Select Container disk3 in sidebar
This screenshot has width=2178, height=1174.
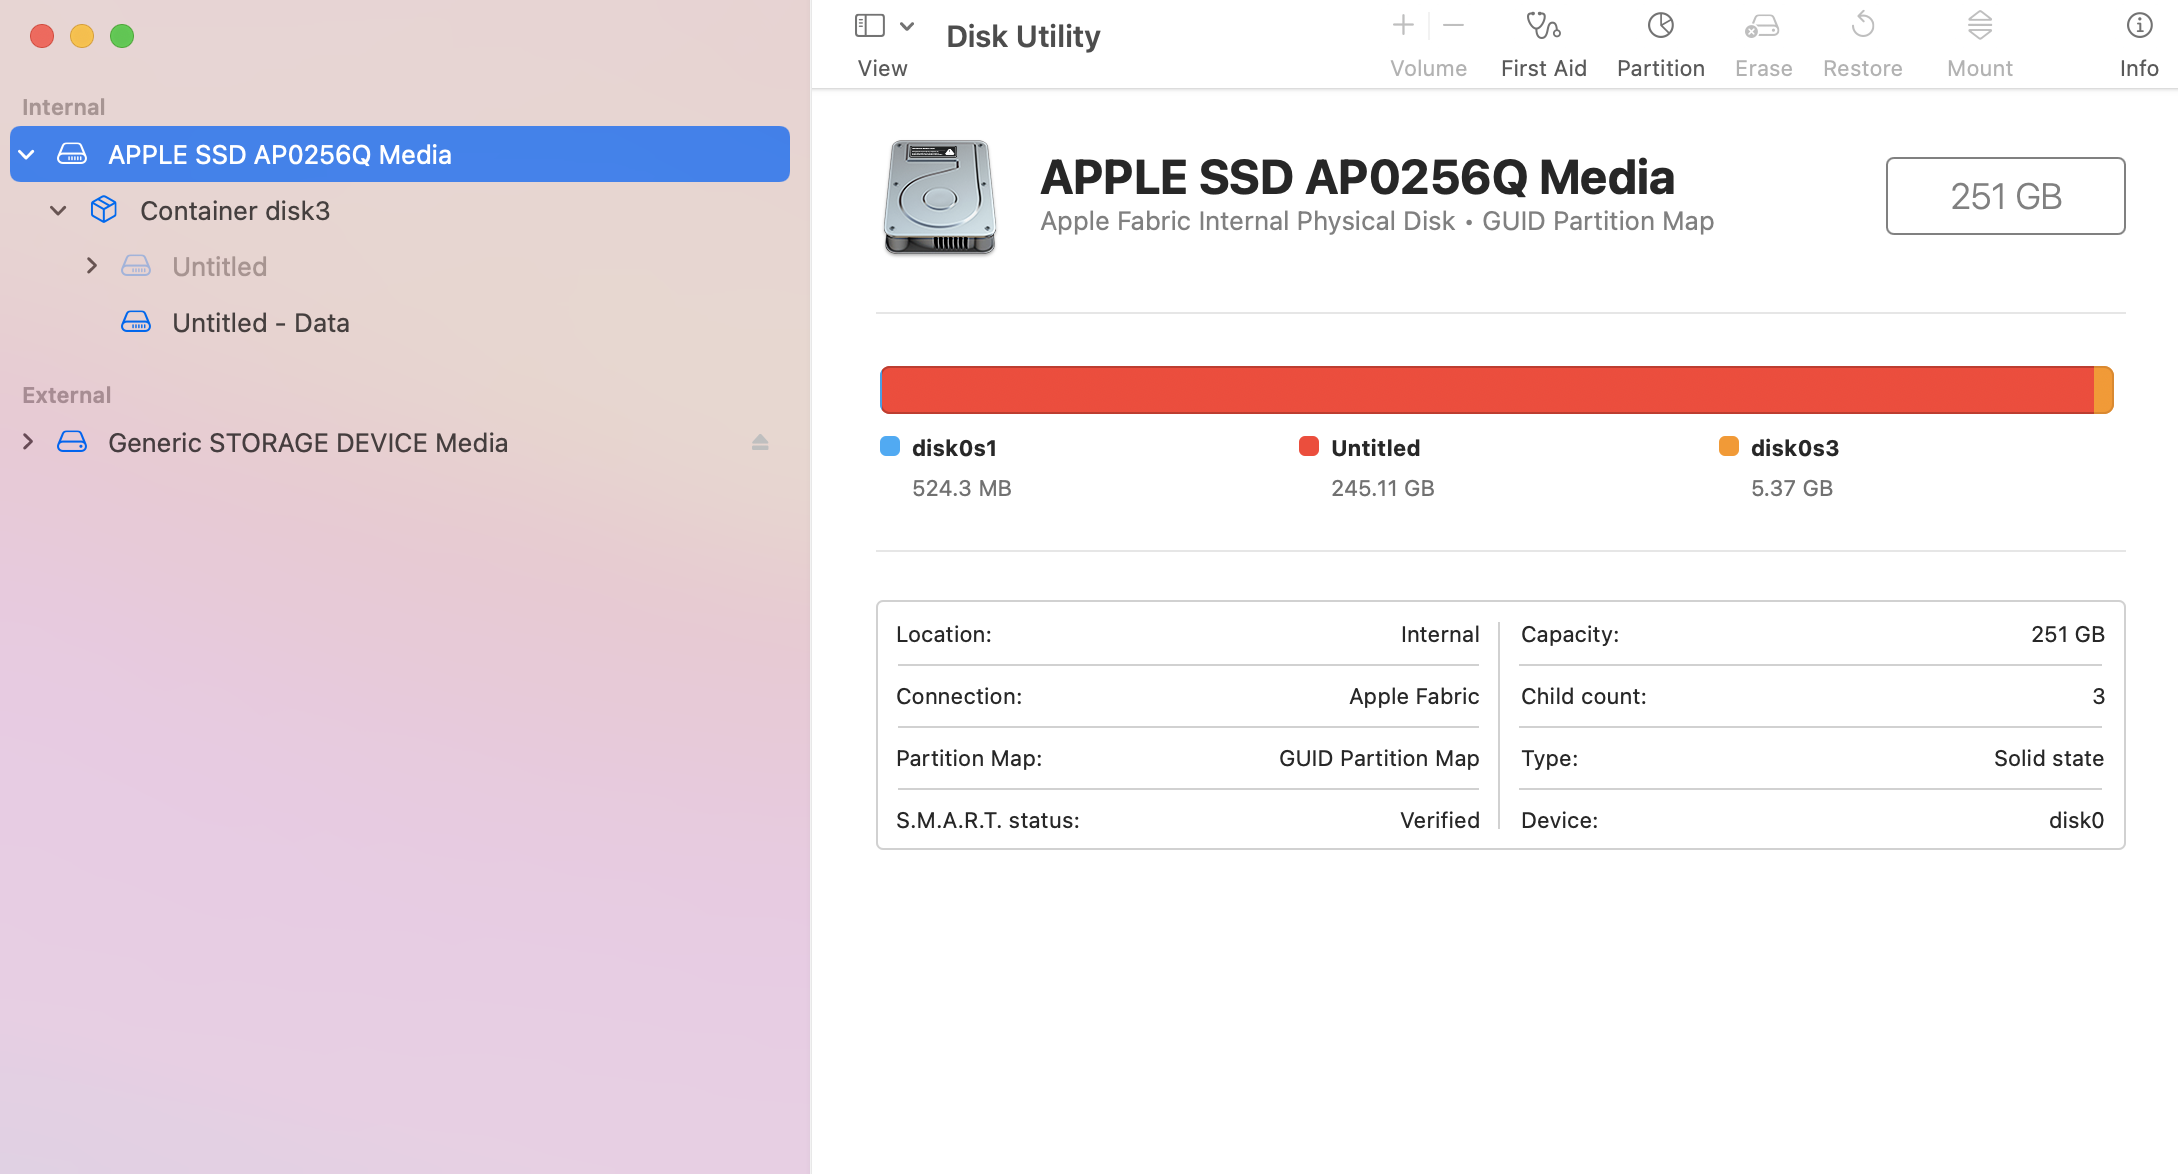pos(234,210)
